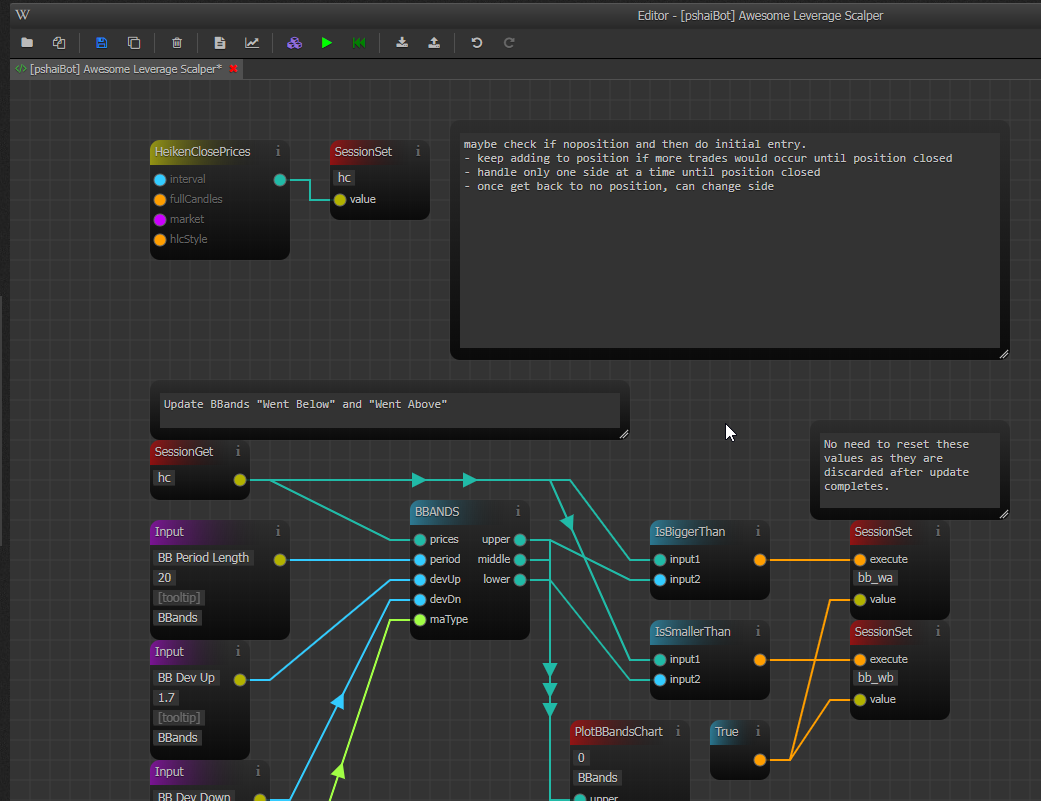Click the bb_wb key field
The image size is (1041, 801).
(876, 678)
